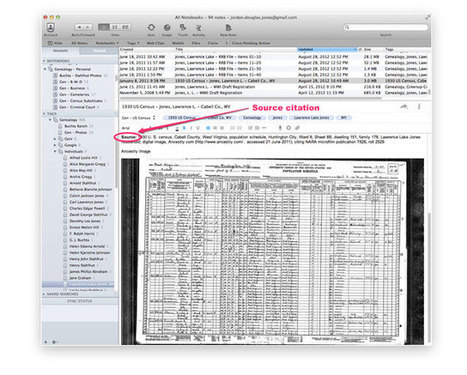Viewport: 467px width, 375px height.
Task: Select the Cisco shortcut
Action: 213,43
